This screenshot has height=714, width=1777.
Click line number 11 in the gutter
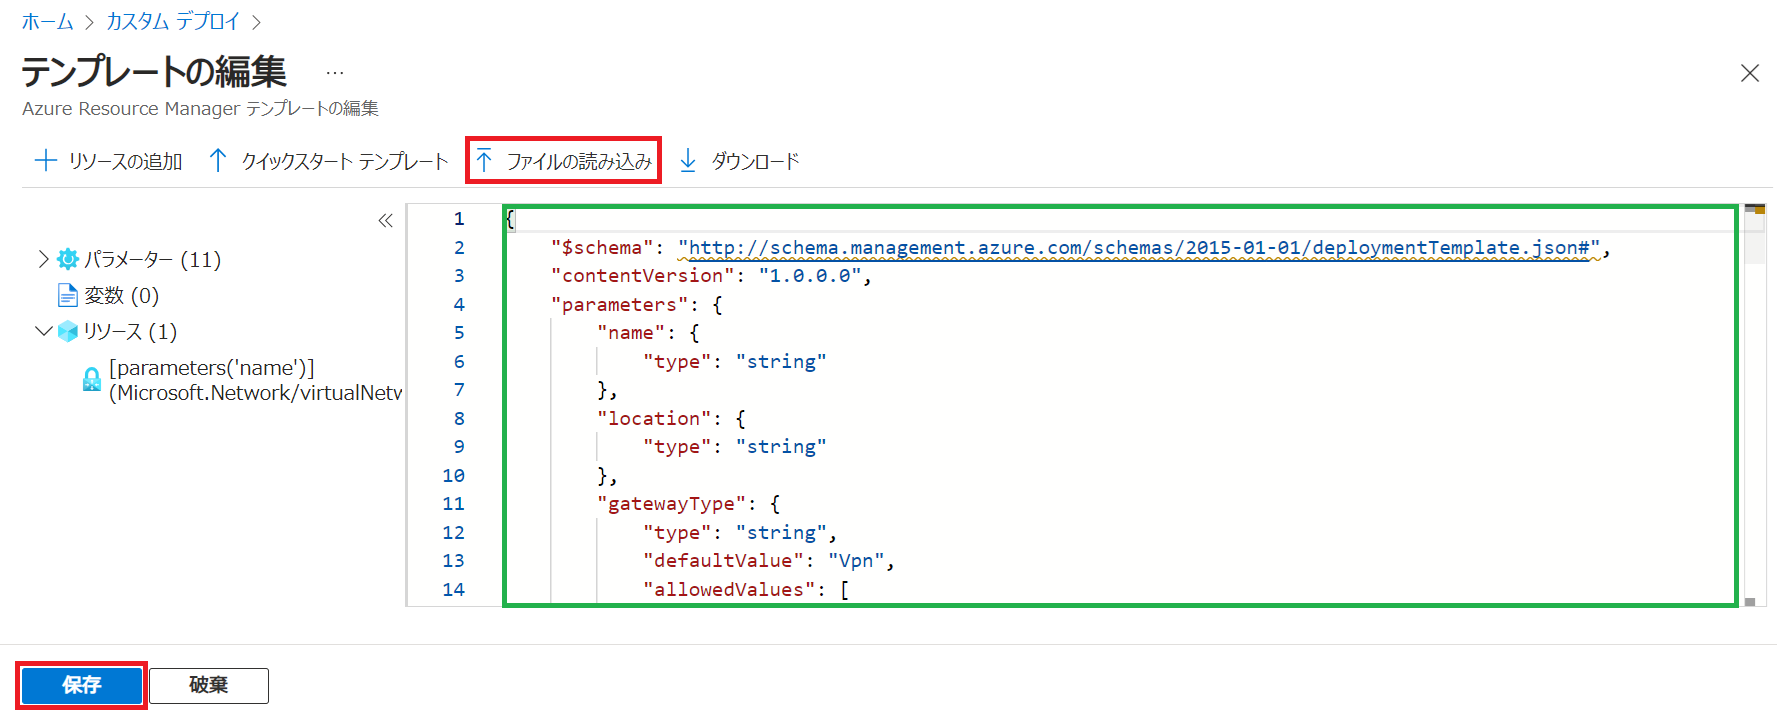tap(454, 503)
